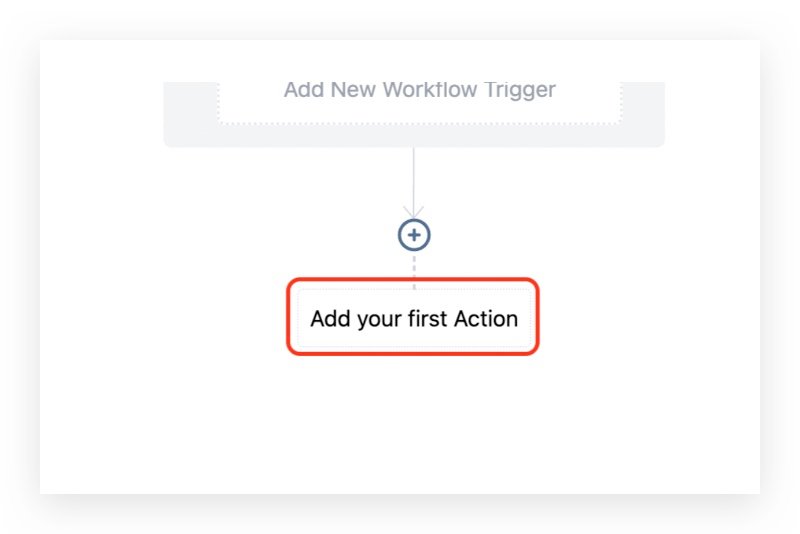Tap the plus symbol on the connector line
800x534 pixels.
click(414, 235)
